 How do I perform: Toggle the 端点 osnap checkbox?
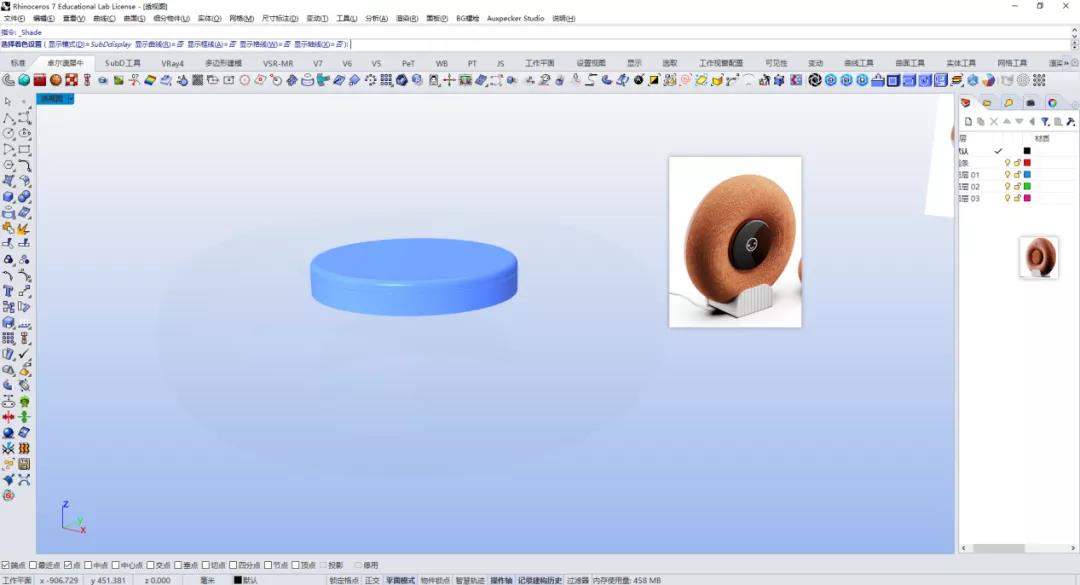click(6, 565)
